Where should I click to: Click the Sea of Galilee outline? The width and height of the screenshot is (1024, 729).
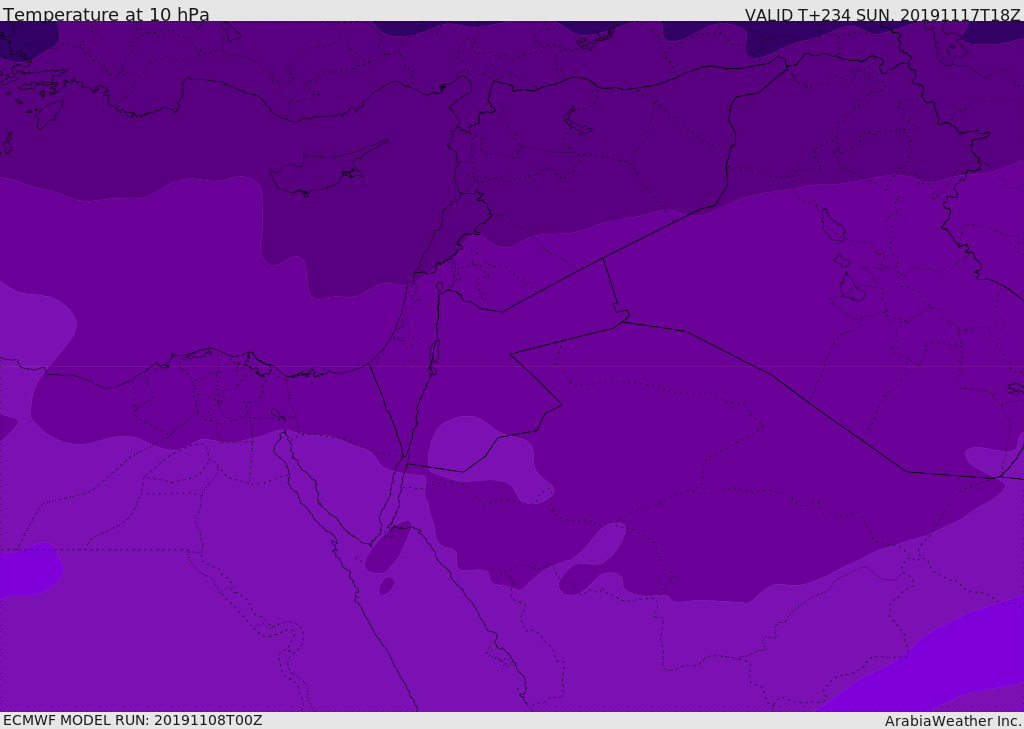tap(440, 287)
